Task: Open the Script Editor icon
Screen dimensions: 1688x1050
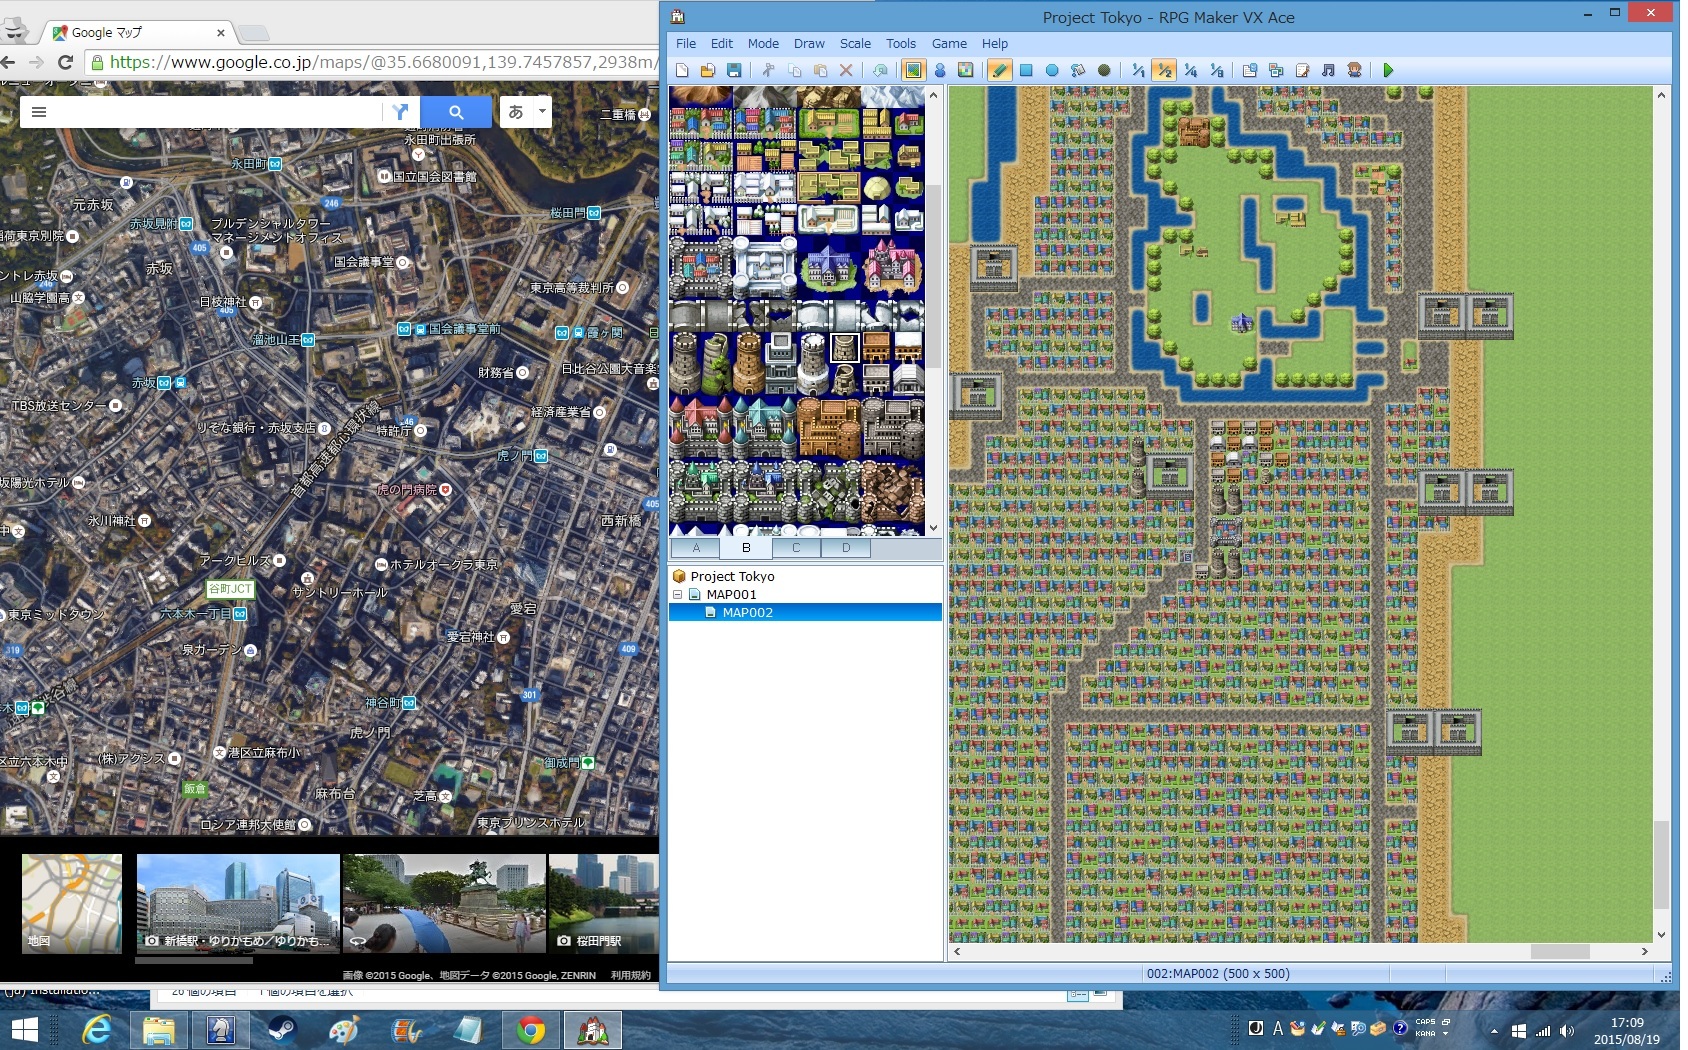Action: pos(1302,70)
